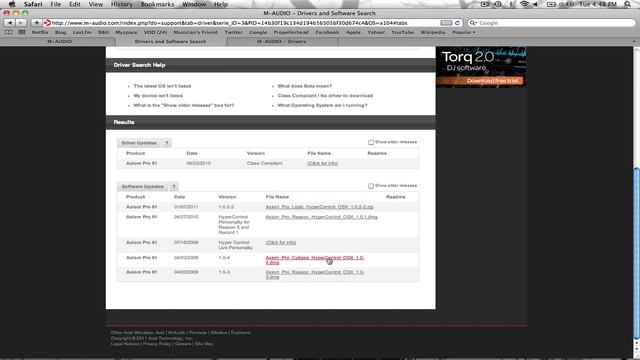Screen dimensions: 640x360
Task: Open the YouTube bookmark
Action: point(402,32)
